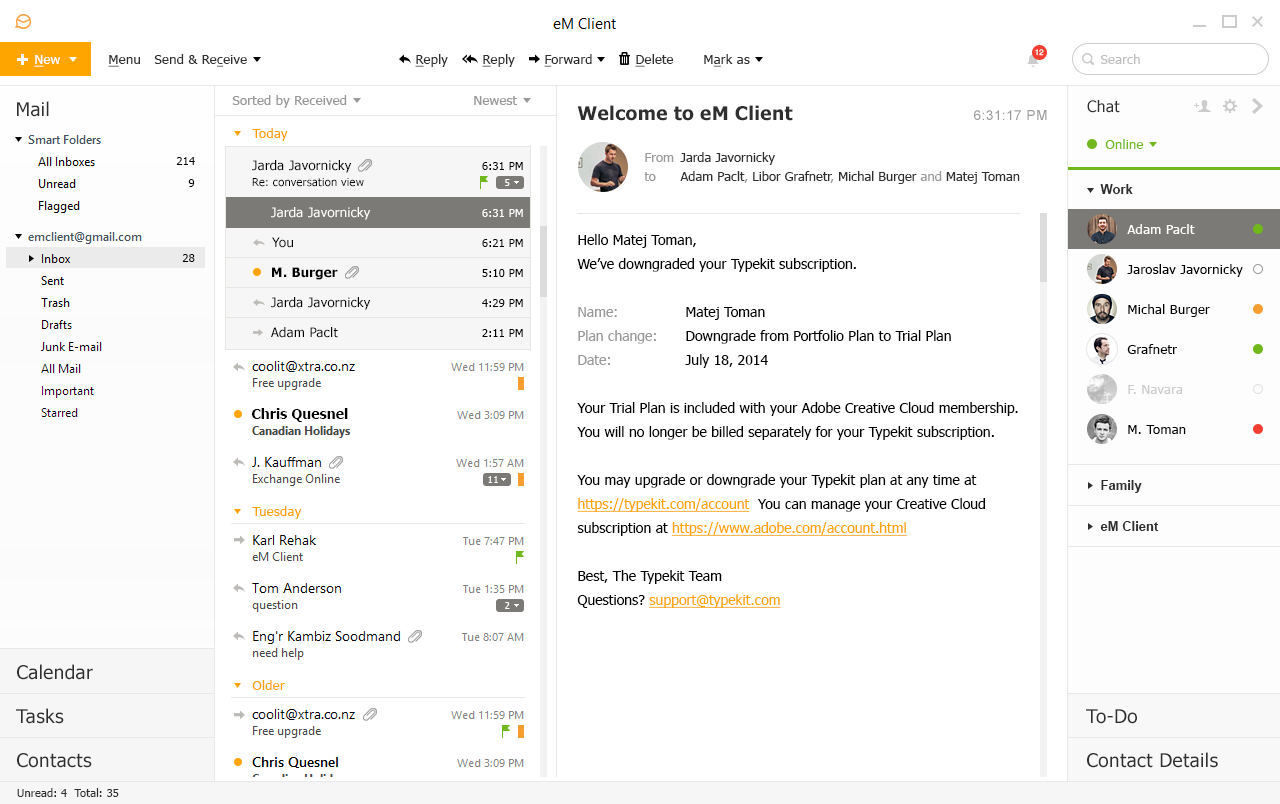Open typekit.com/account link
Viewport: 1280px width, 804px height.
(x=663, y=504)
